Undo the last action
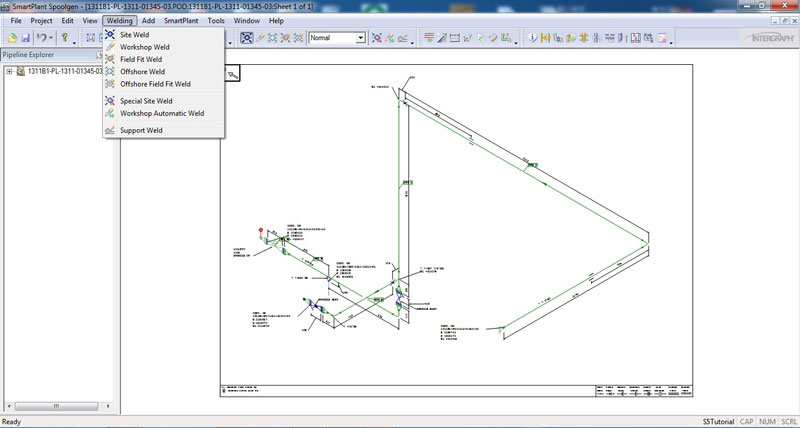800x428 pixels. click(x=43, y=38)
